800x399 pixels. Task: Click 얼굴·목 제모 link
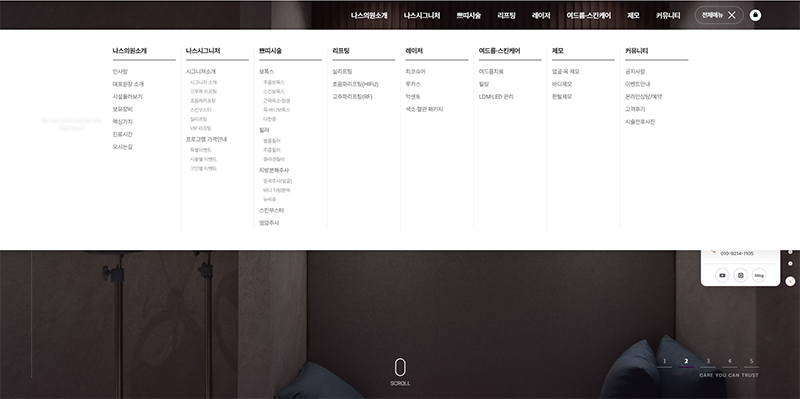(565, 72)
